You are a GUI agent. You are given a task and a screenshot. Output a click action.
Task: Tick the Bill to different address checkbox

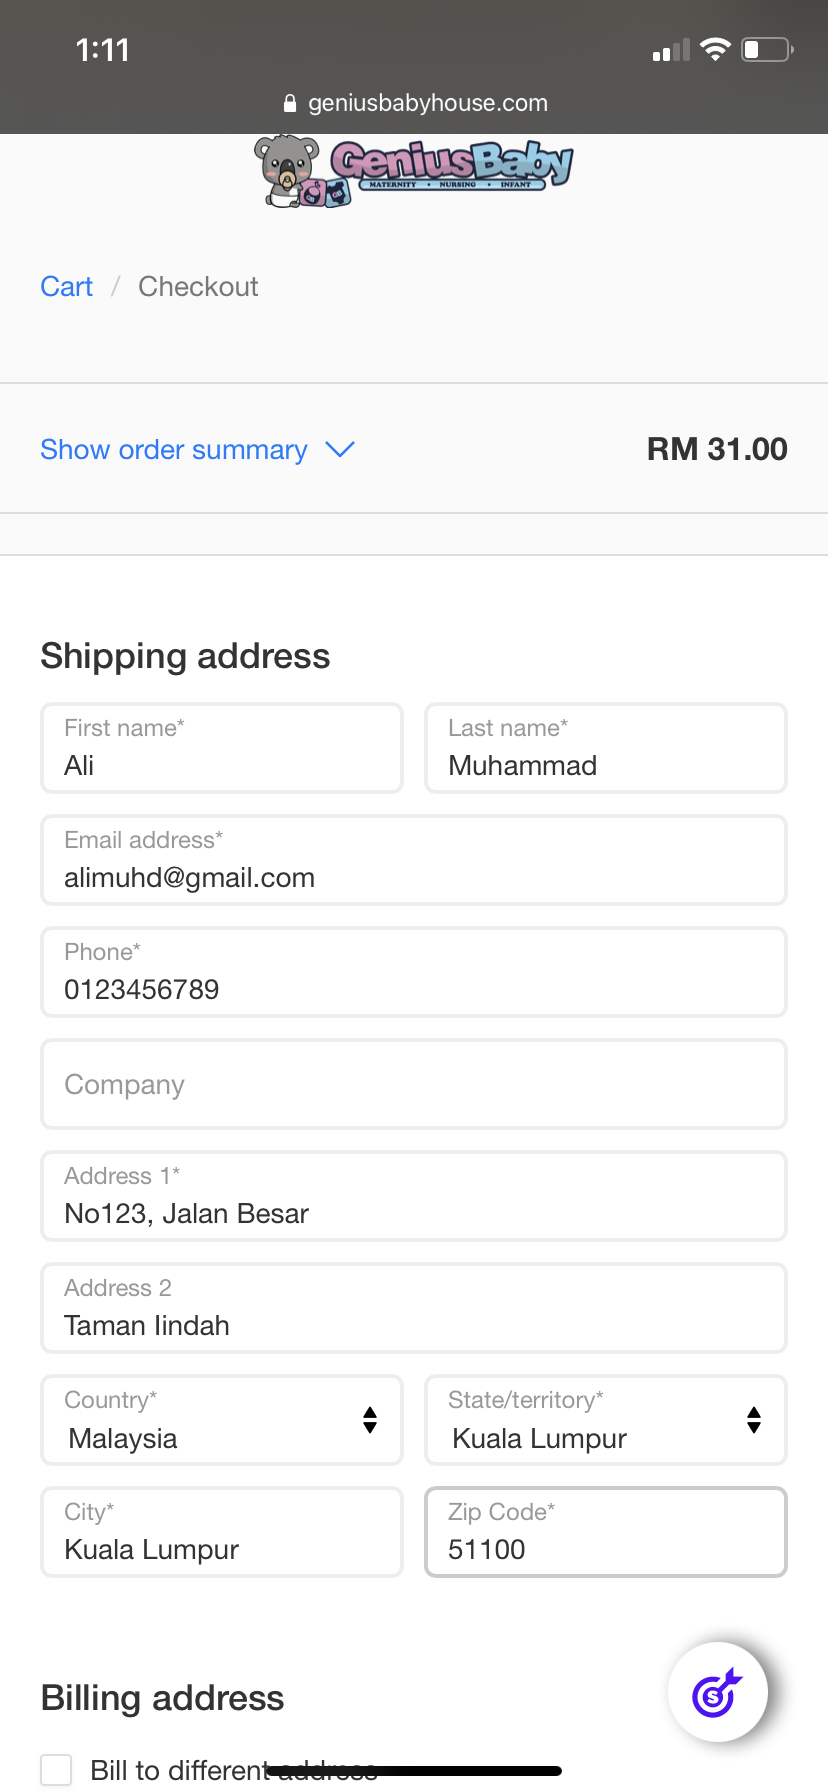(x=56, y=1769)
